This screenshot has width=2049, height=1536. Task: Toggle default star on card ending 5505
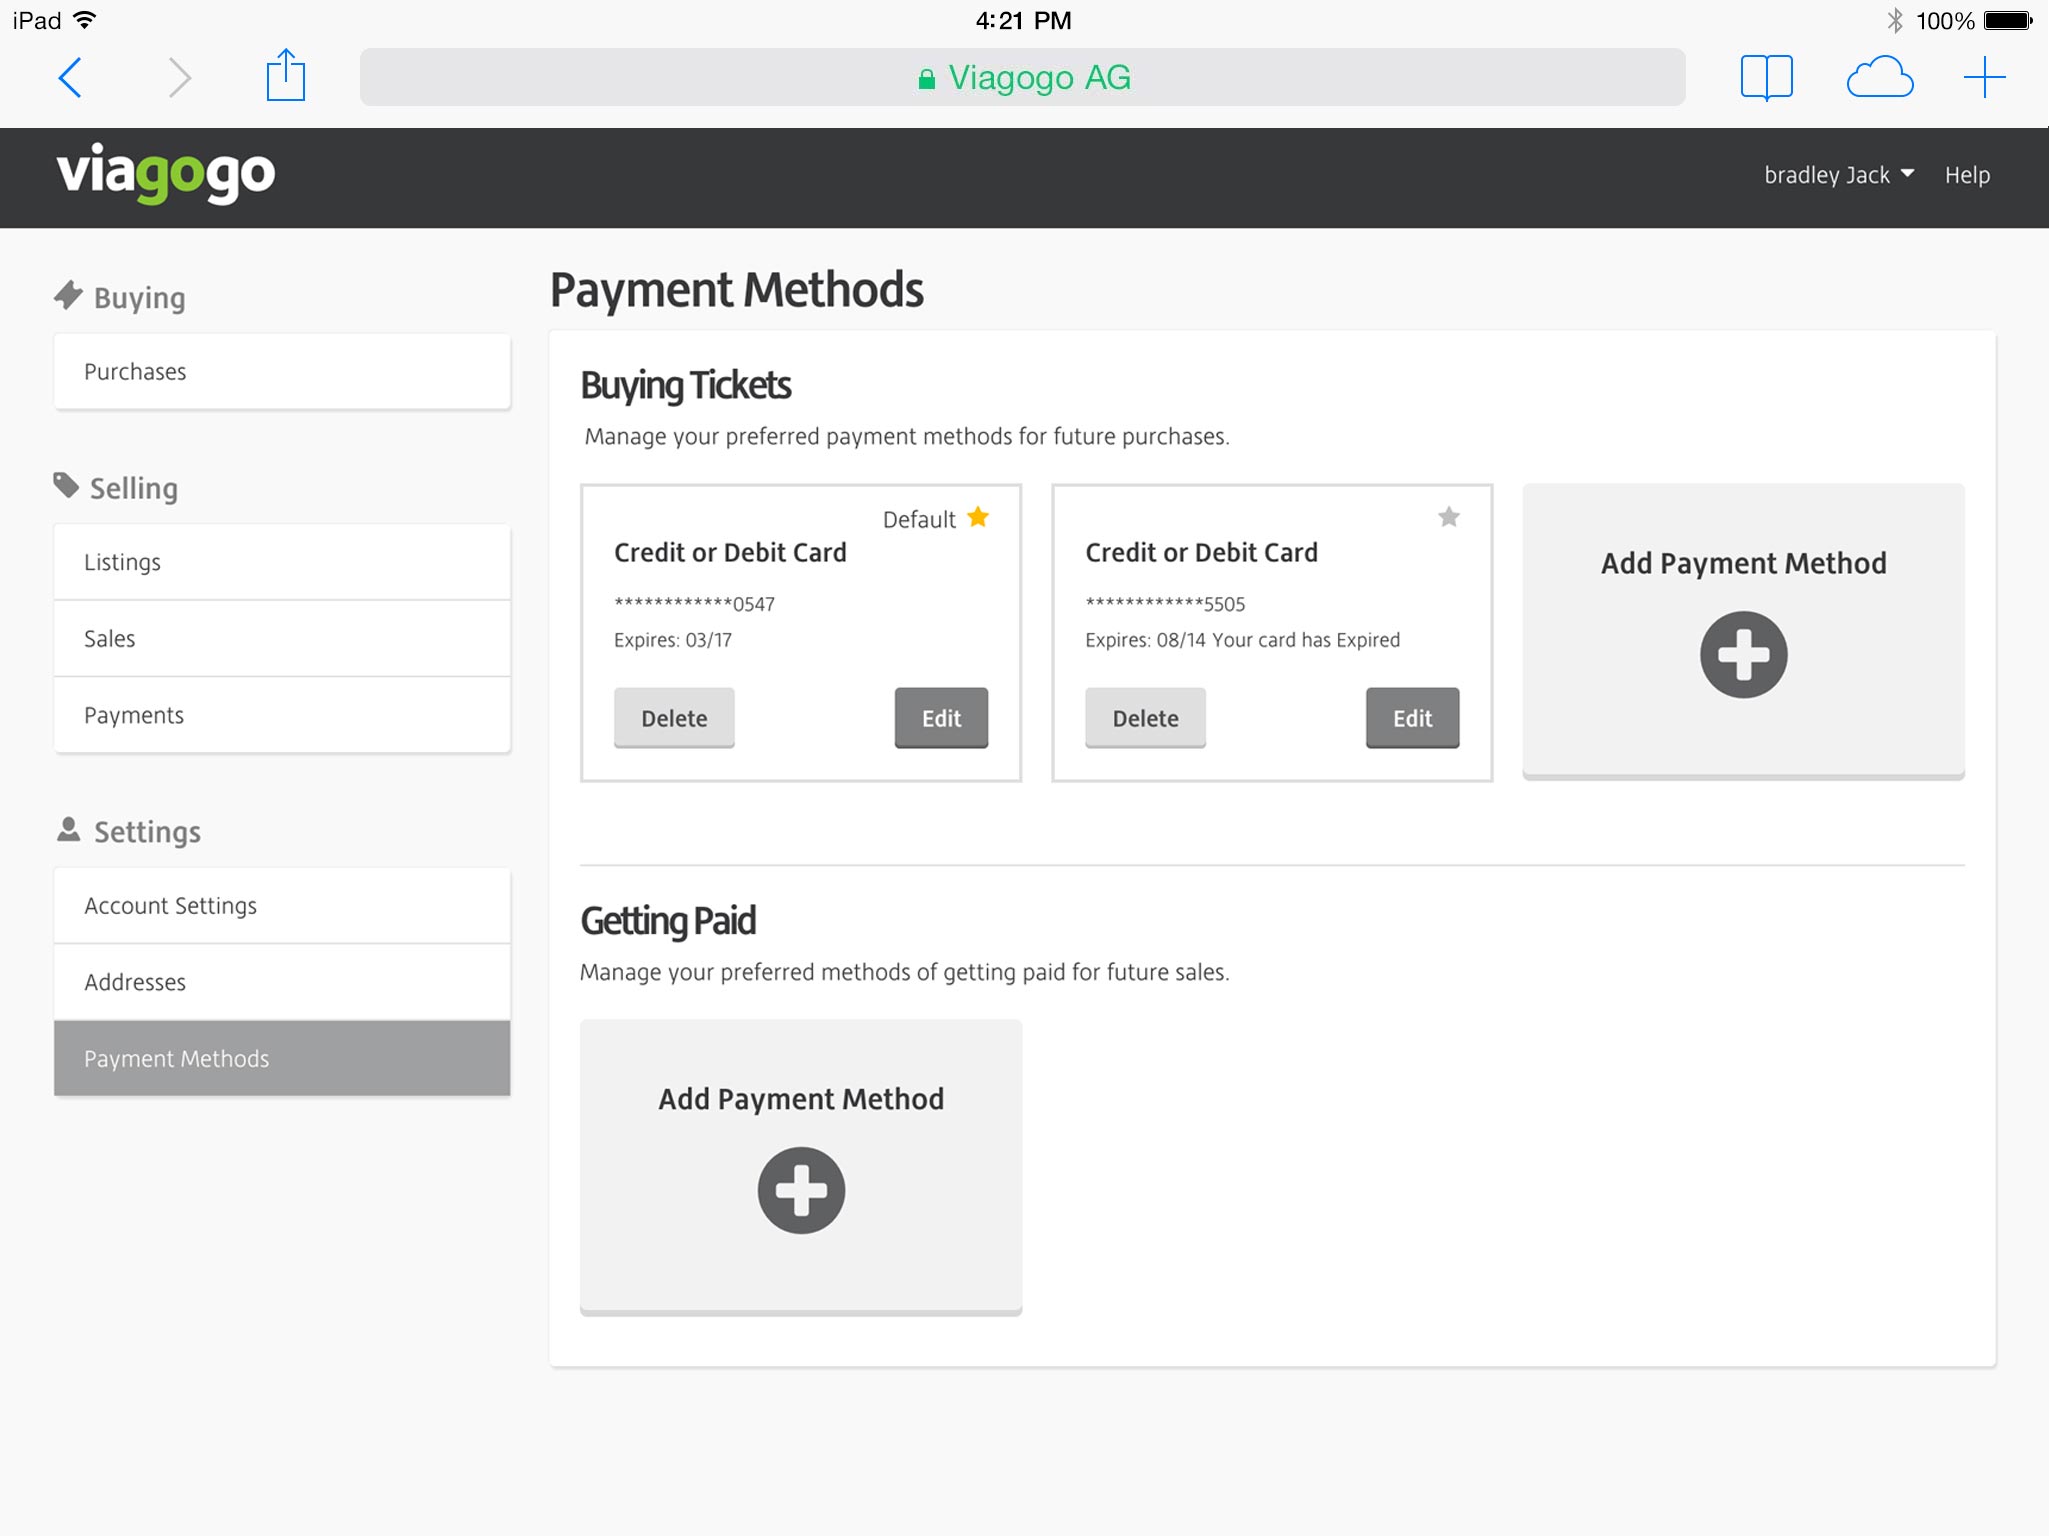(x=1448, y=517)
